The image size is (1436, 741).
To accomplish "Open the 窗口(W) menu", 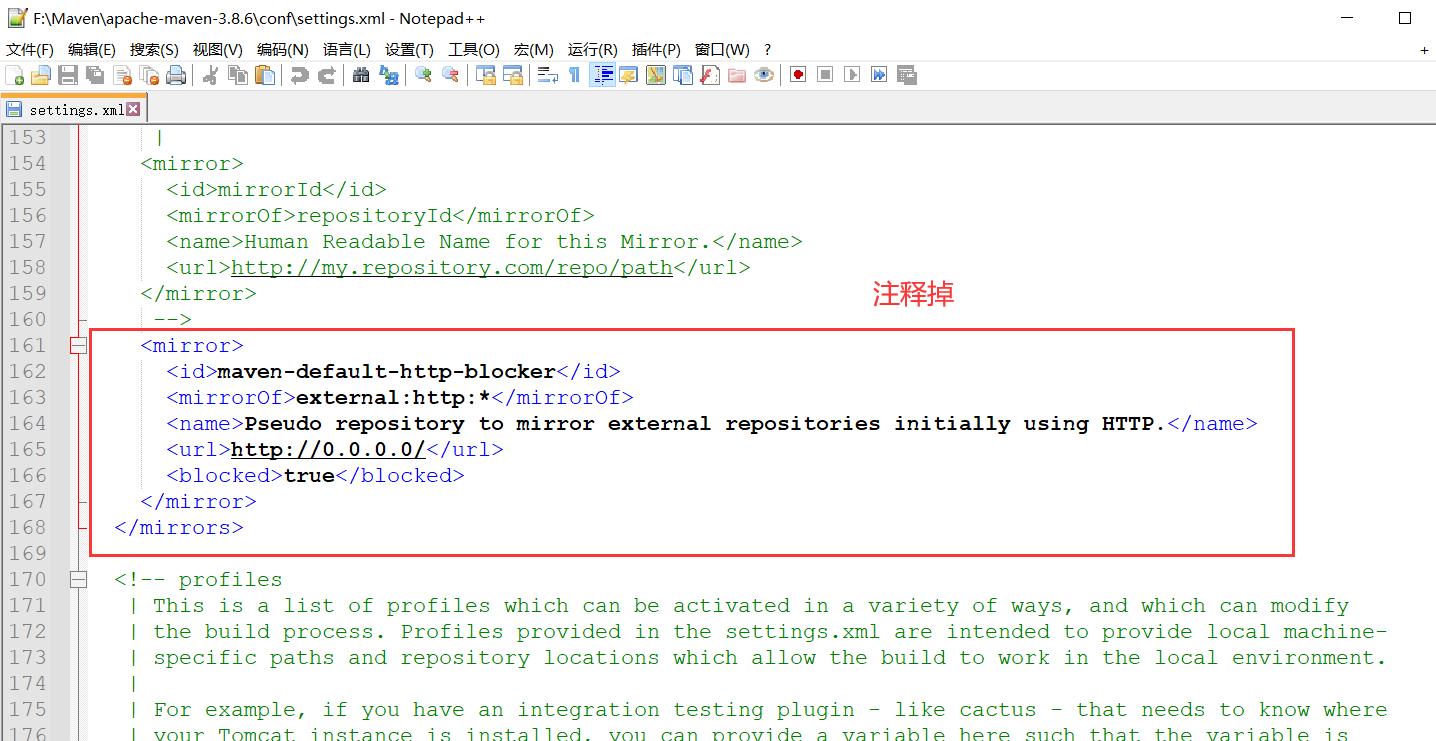I will tap(722, 50).
